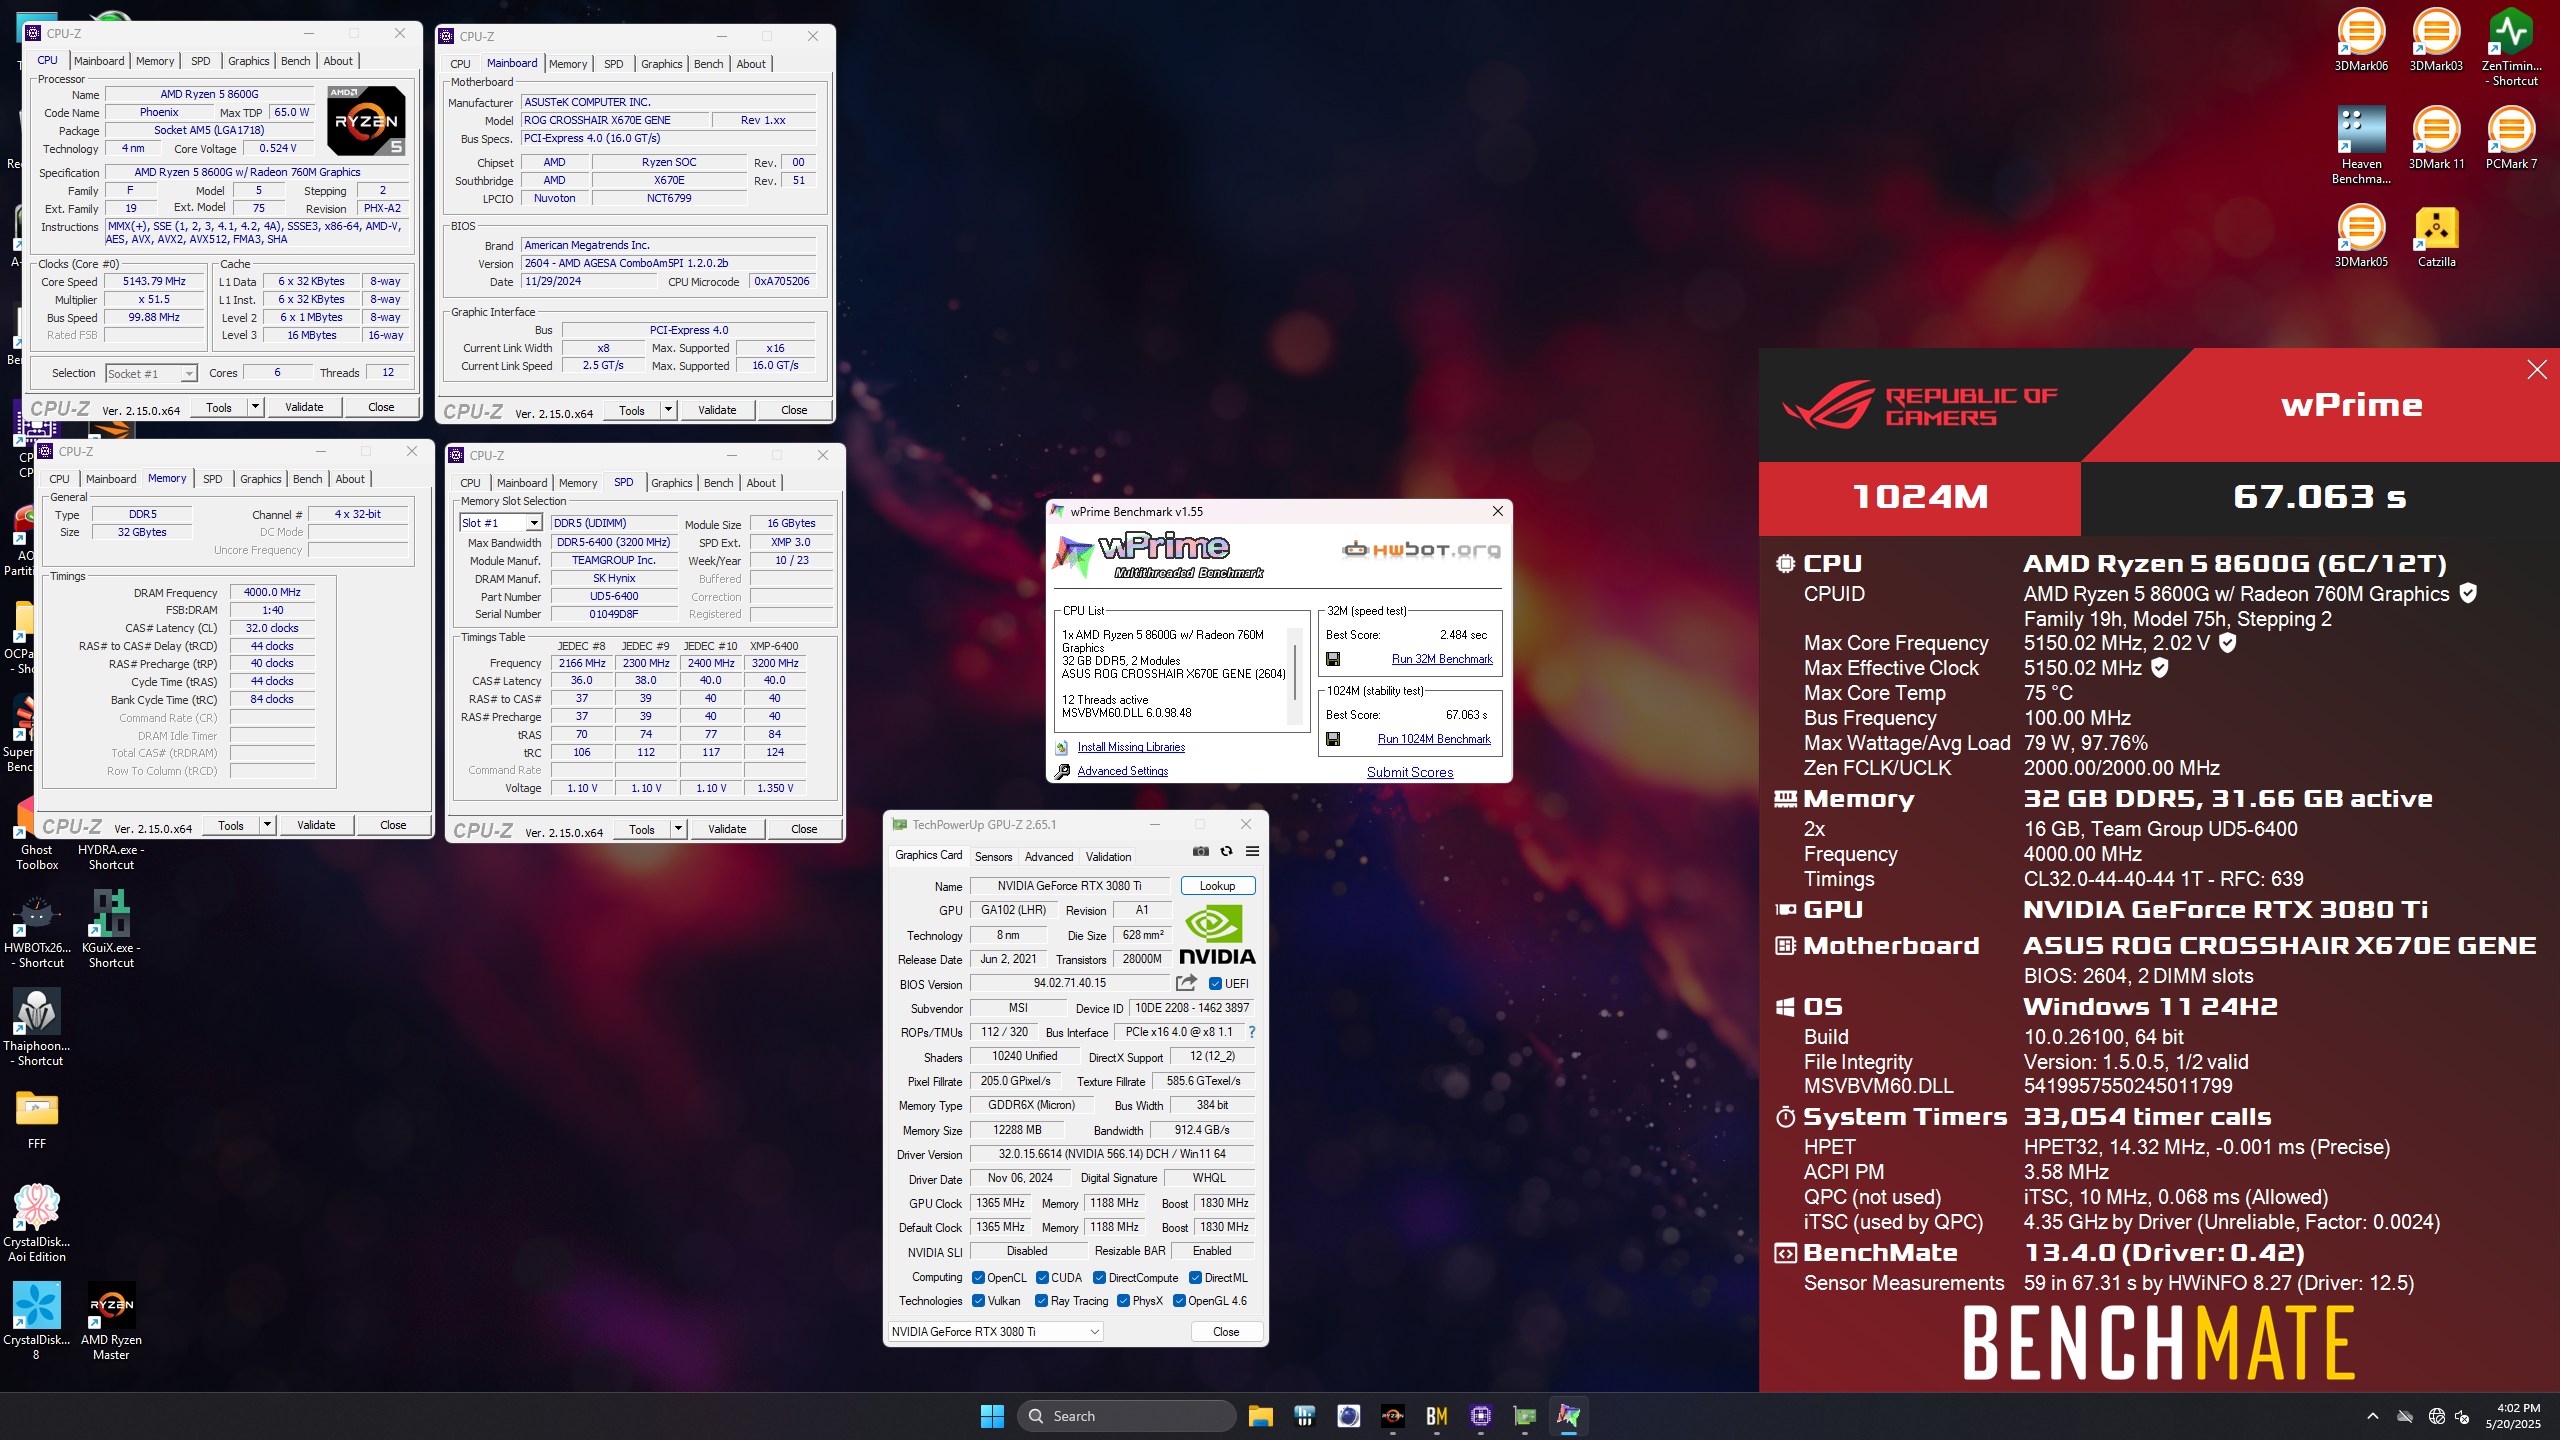Close the BenchMate wPrime result panel with X
2560x1440 pixels.
[x=2536, y=370]
